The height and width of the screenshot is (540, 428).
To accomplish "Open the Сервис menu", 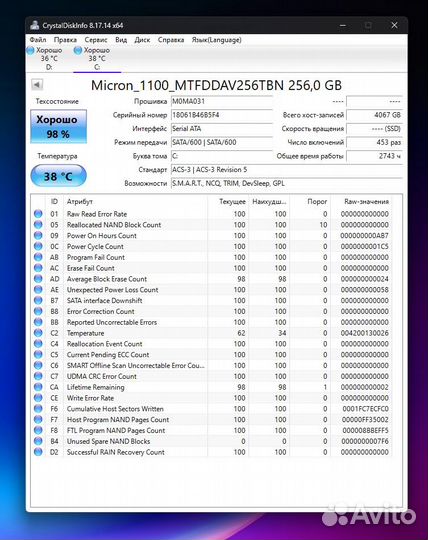I will pos(96,40).
